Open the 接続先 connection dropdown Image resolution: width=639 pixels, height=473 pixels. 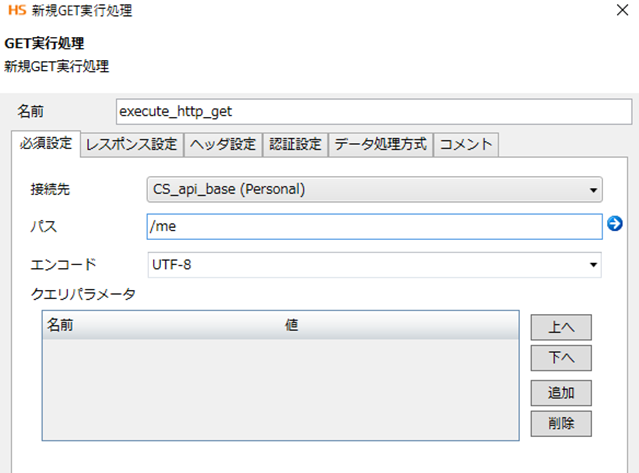(x=374, y=189)
